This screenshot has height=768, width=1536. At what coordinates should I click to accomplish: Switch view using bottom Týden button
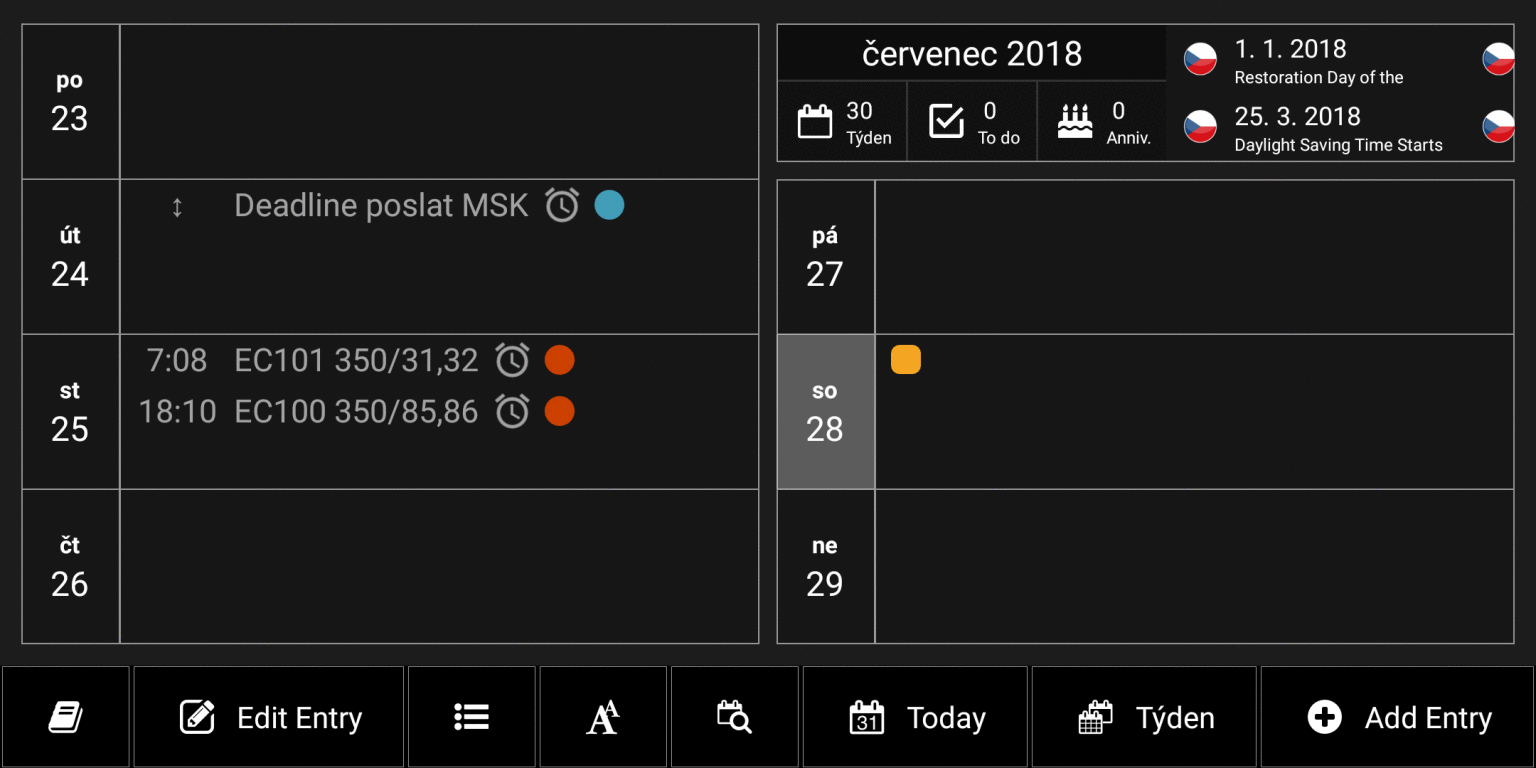(1144, 717)
